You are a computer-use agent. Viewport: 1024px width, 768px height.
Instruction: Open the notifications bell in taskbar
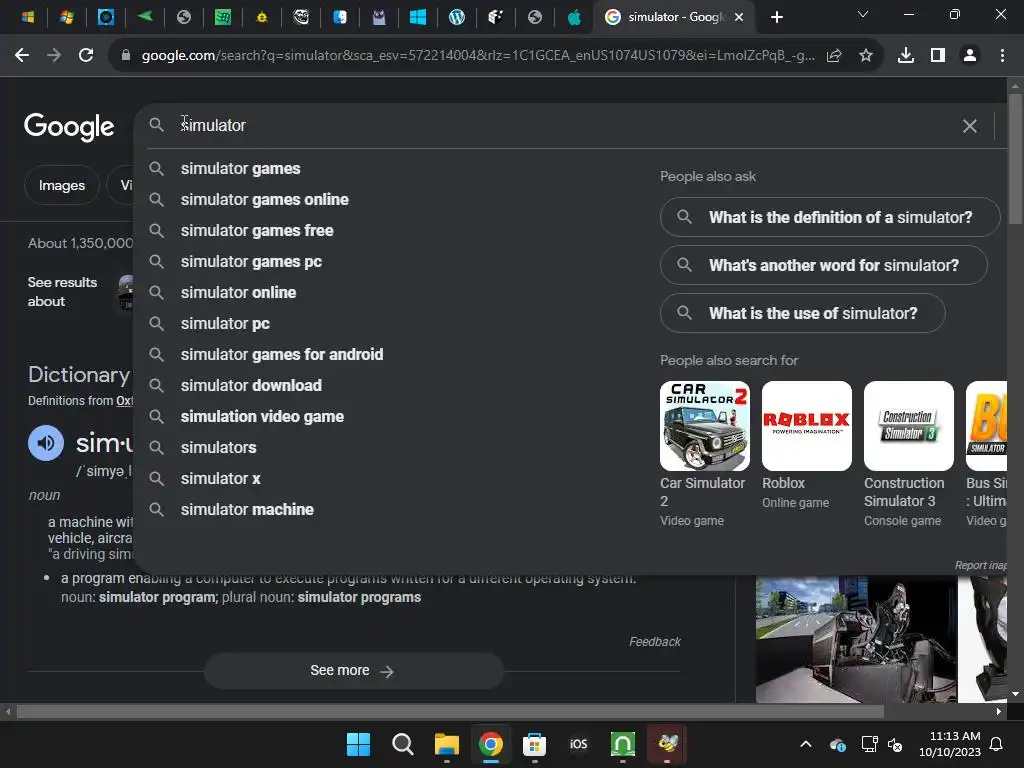pyautogui.click(x=997, y=744)
